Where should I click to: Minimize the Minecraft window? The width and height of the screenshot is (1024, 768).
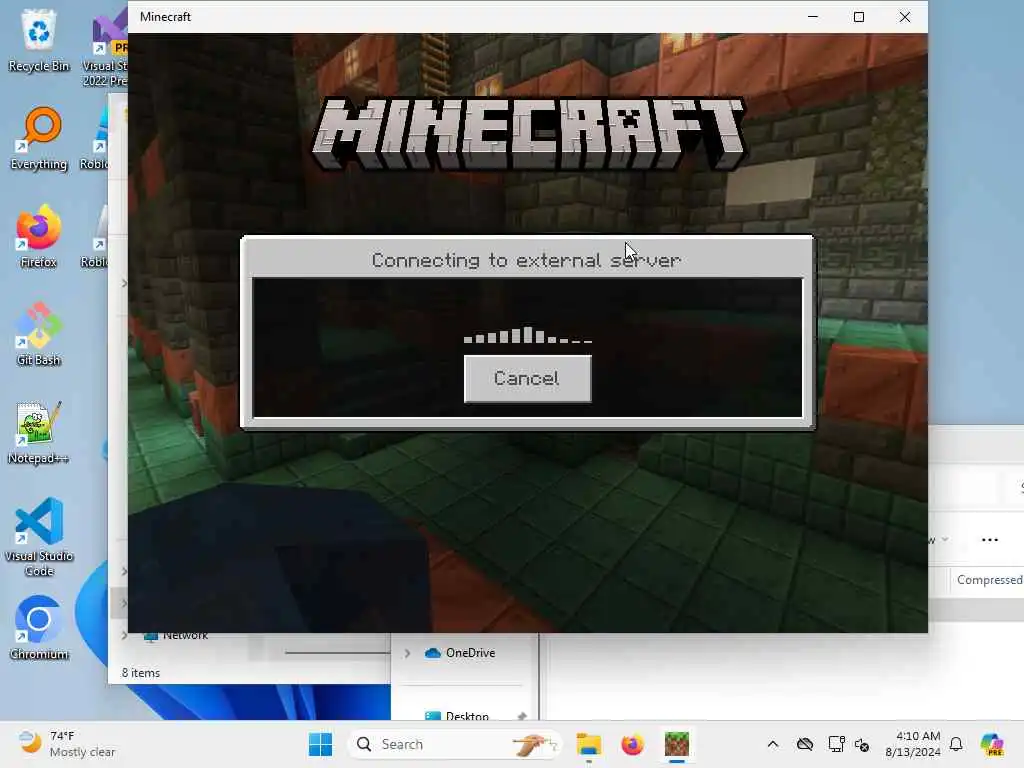pyautogui.click(x=813, y=17)
